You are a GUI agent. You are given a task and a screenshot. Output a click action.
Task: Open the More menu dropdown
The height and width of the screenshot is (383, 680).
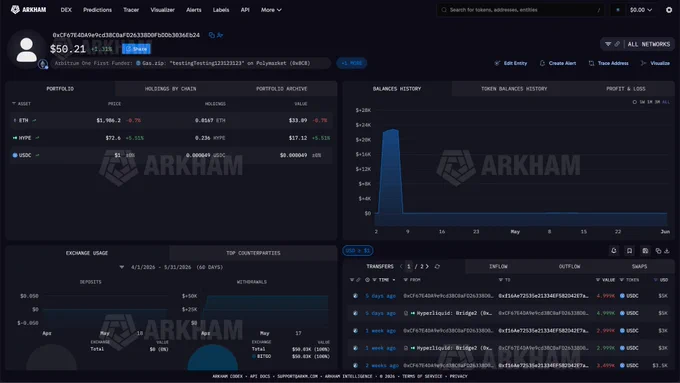(x=271, y=10)
